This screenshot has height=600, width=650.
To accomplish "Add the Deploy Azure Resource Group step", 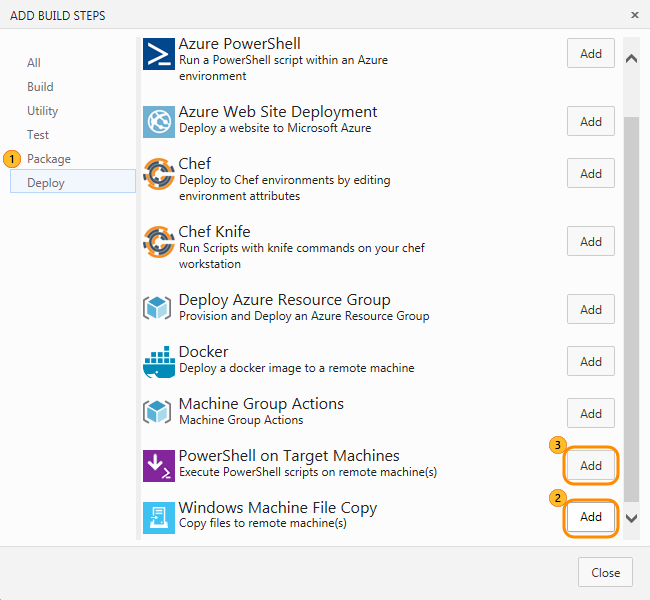I will click(591, 309).
